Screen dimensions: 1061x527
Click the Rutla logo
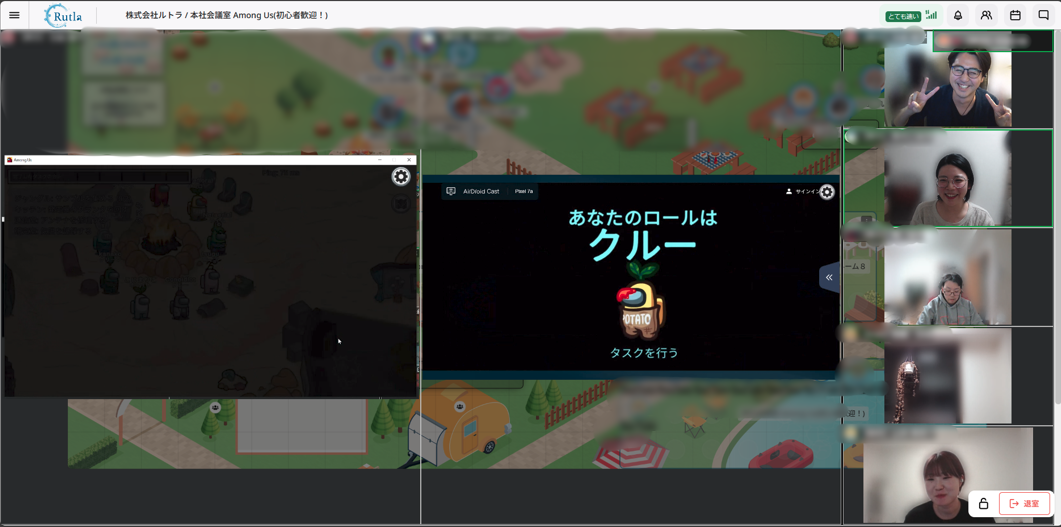[63, 16]
